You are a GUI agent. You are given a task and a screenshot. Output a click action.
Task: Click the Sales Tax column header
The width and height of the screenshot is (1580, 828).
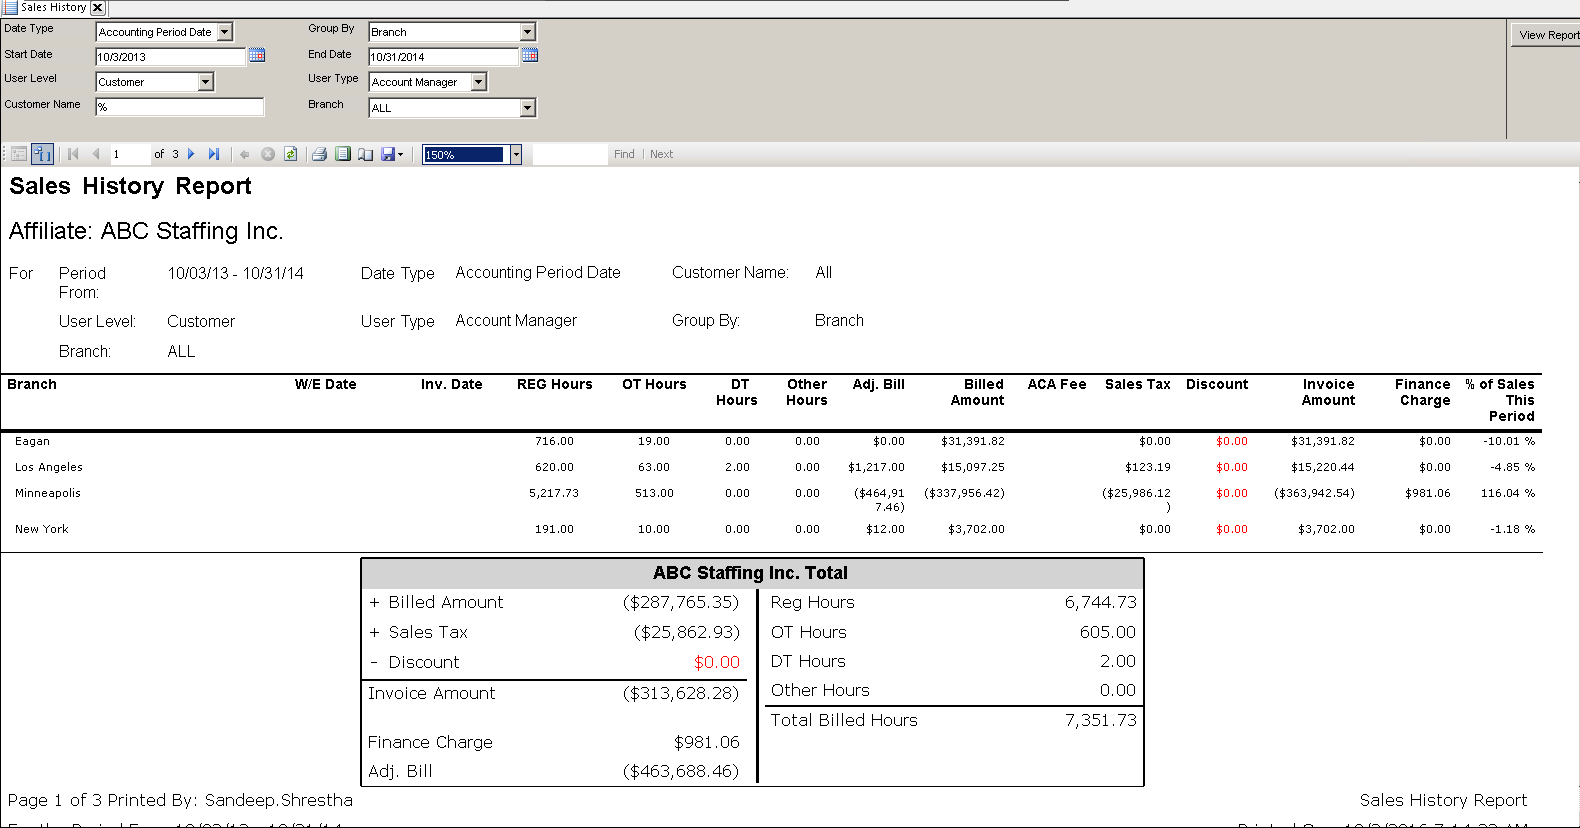click(x=1138, y=384)
